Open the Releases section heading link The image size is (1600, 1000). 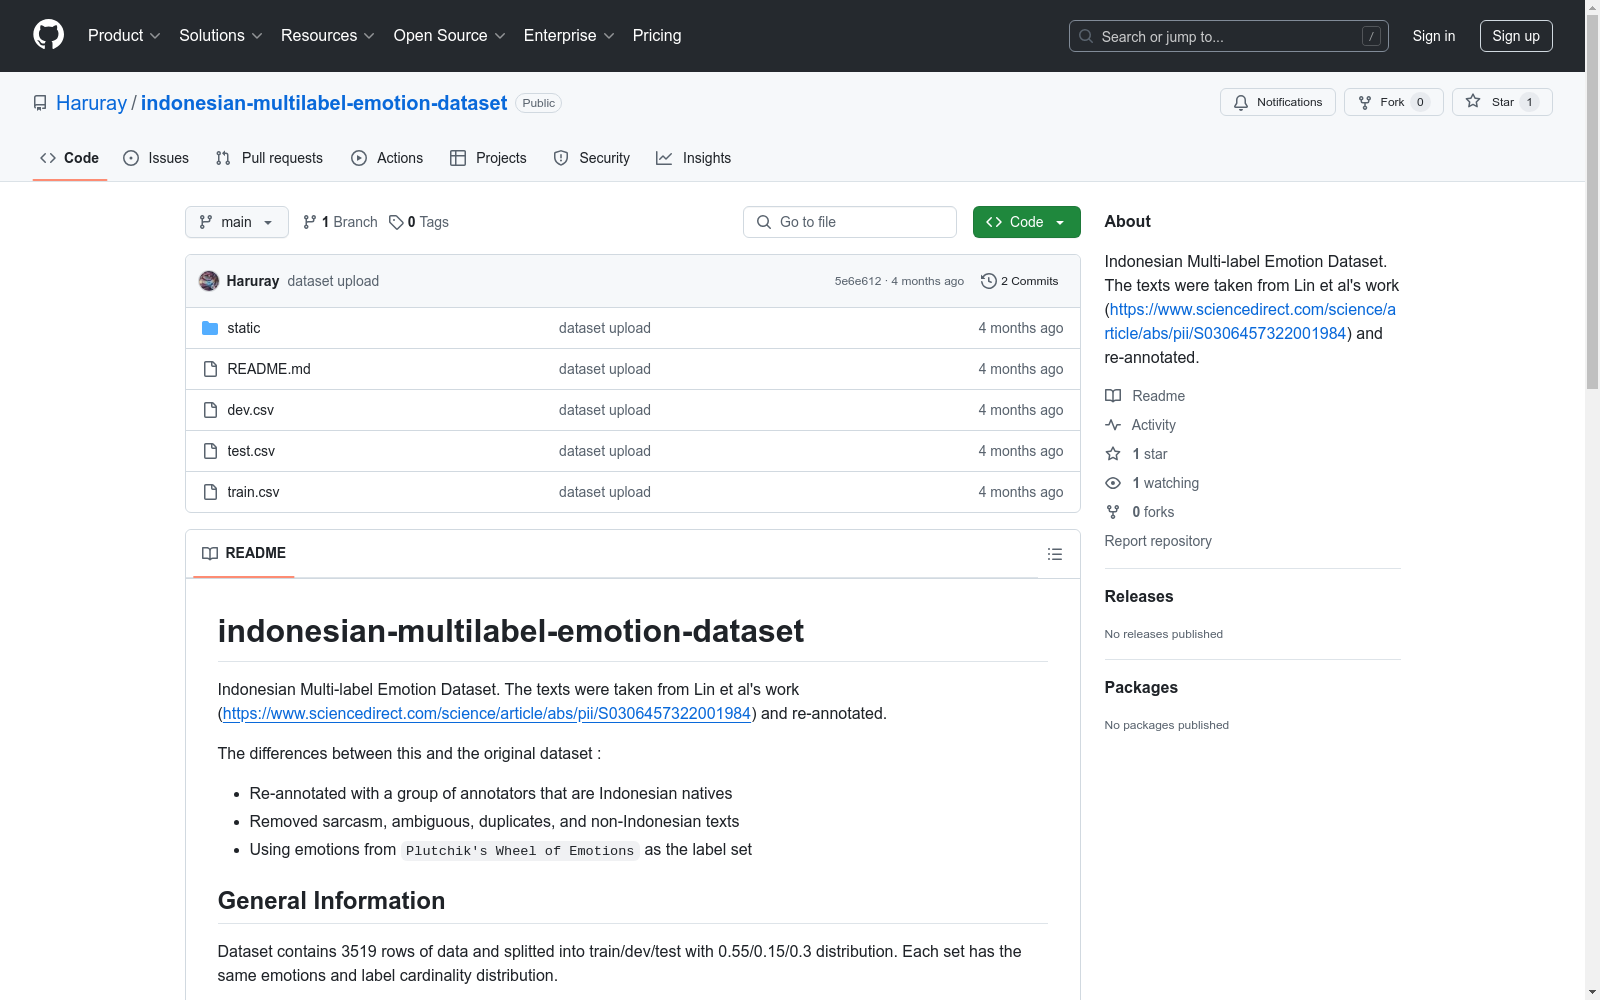pyautogui.click(x=1139, y=596)
